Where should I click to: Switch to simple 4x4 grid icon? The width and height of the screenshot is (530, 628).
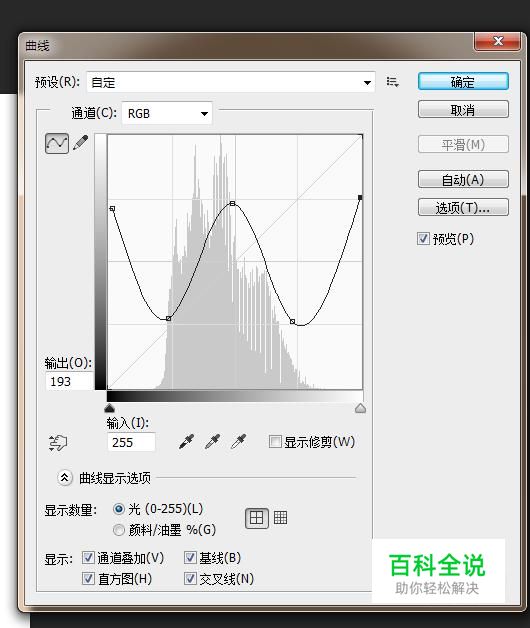point(256,518)
